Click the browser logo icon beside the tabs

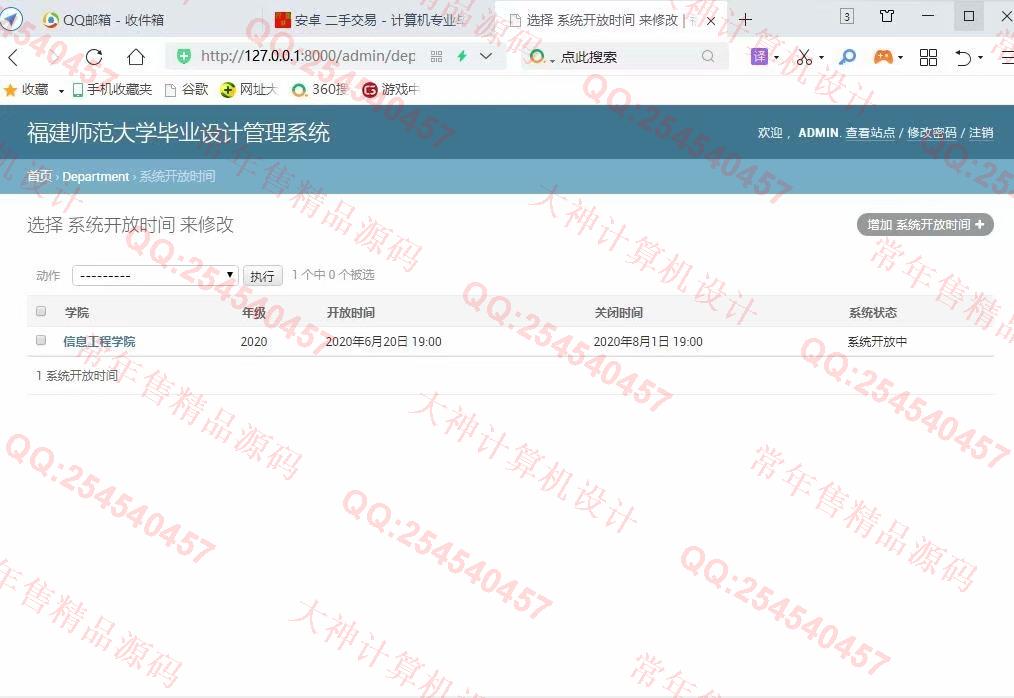click(10, 19)
